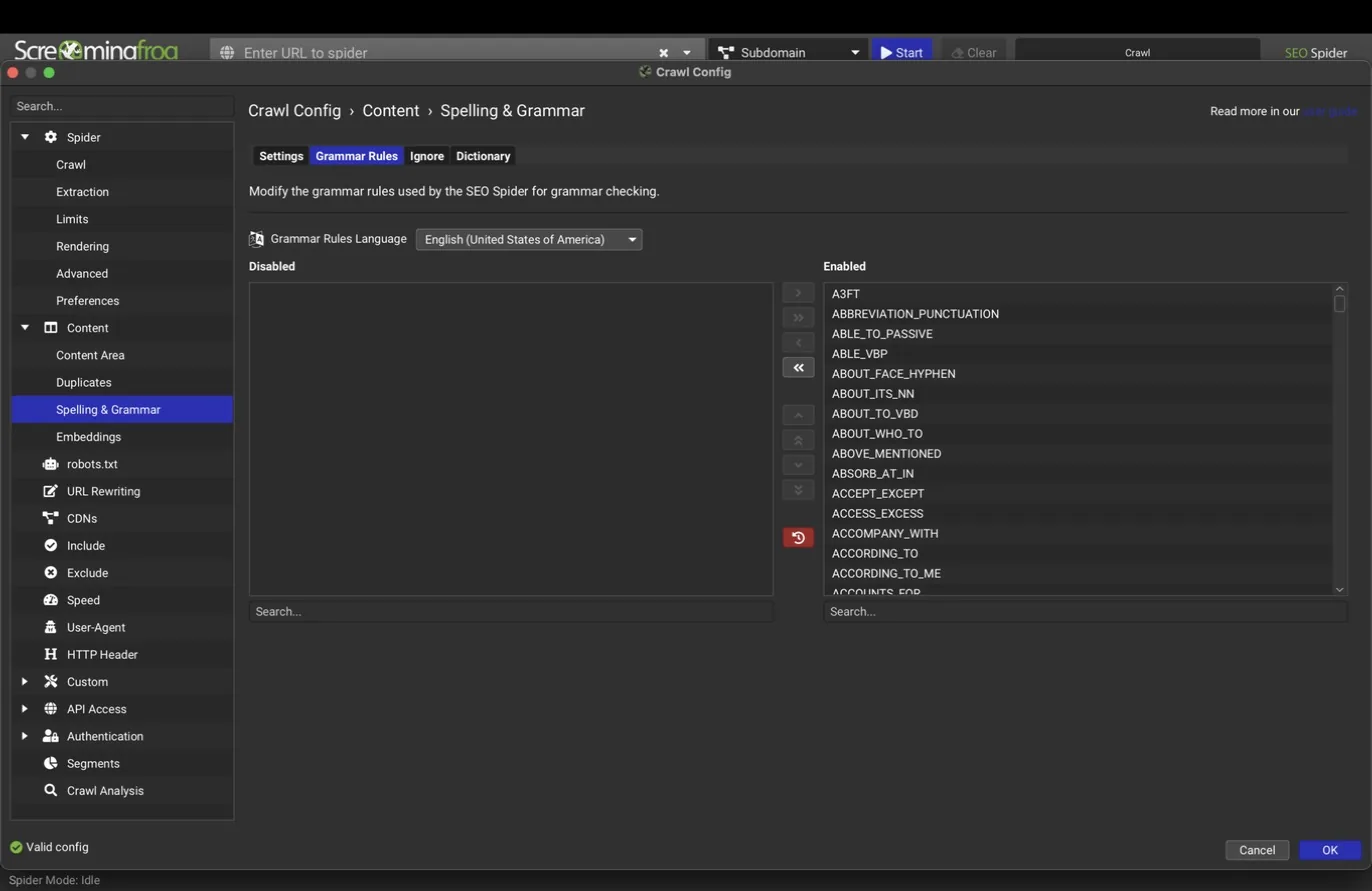This screenshot has width=1372, height=891.
Task: Click the CDNs network icon
Action: (x=51, y=518)
